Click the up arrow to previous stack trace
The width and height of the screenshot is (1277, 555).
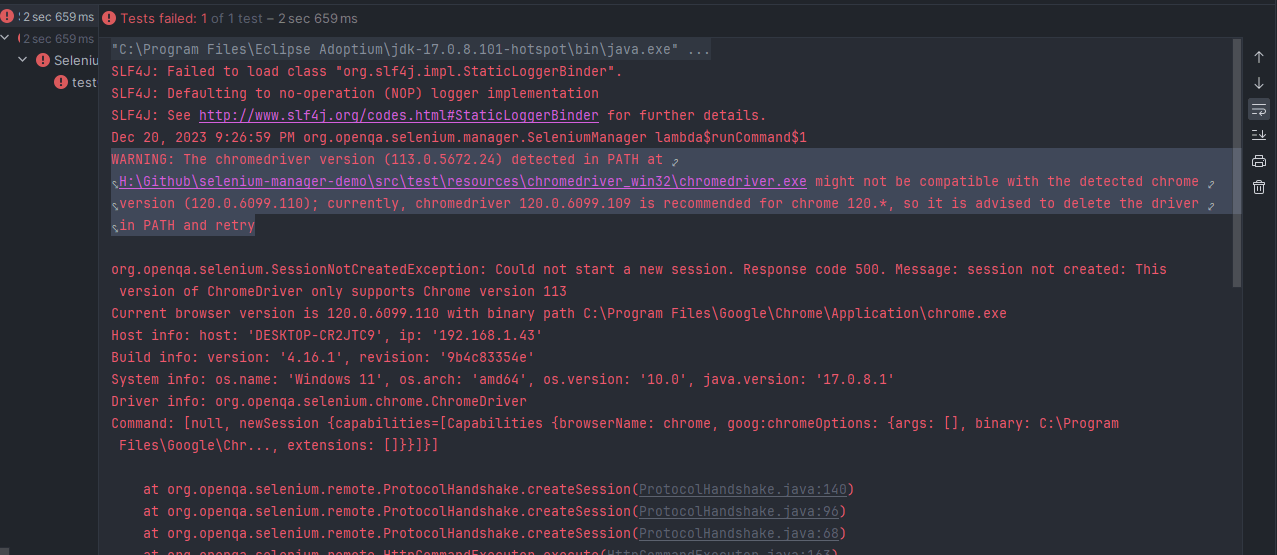click(1259, 57)
